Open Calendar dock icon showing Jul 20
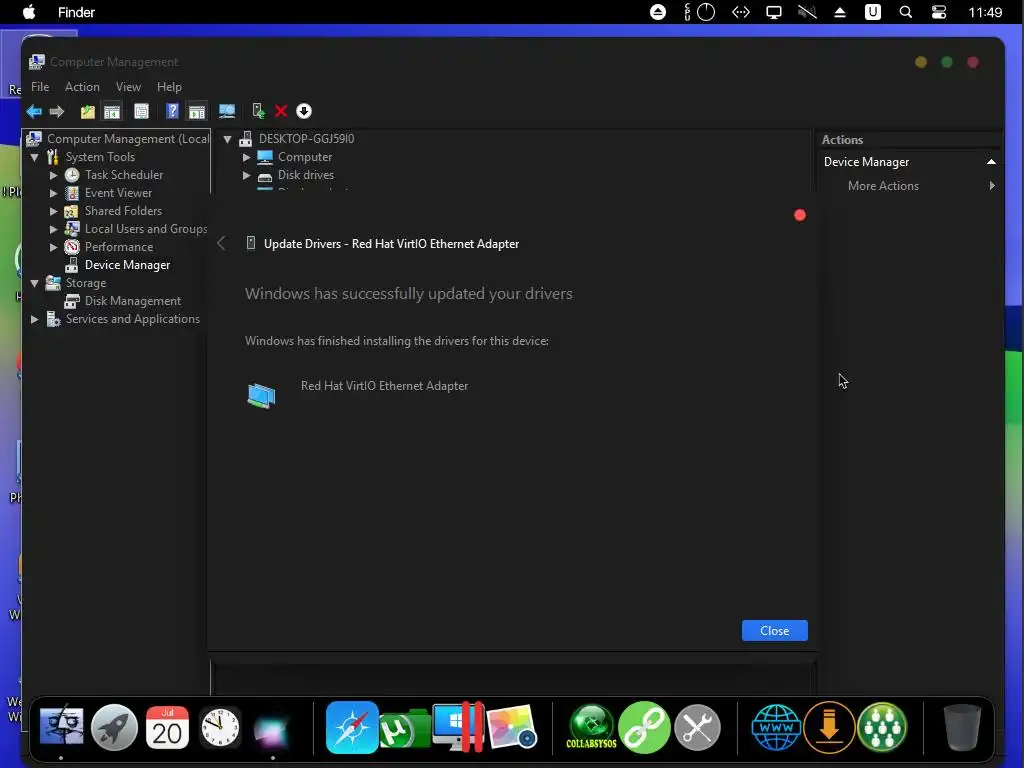1024x768 pixels. 167,727
